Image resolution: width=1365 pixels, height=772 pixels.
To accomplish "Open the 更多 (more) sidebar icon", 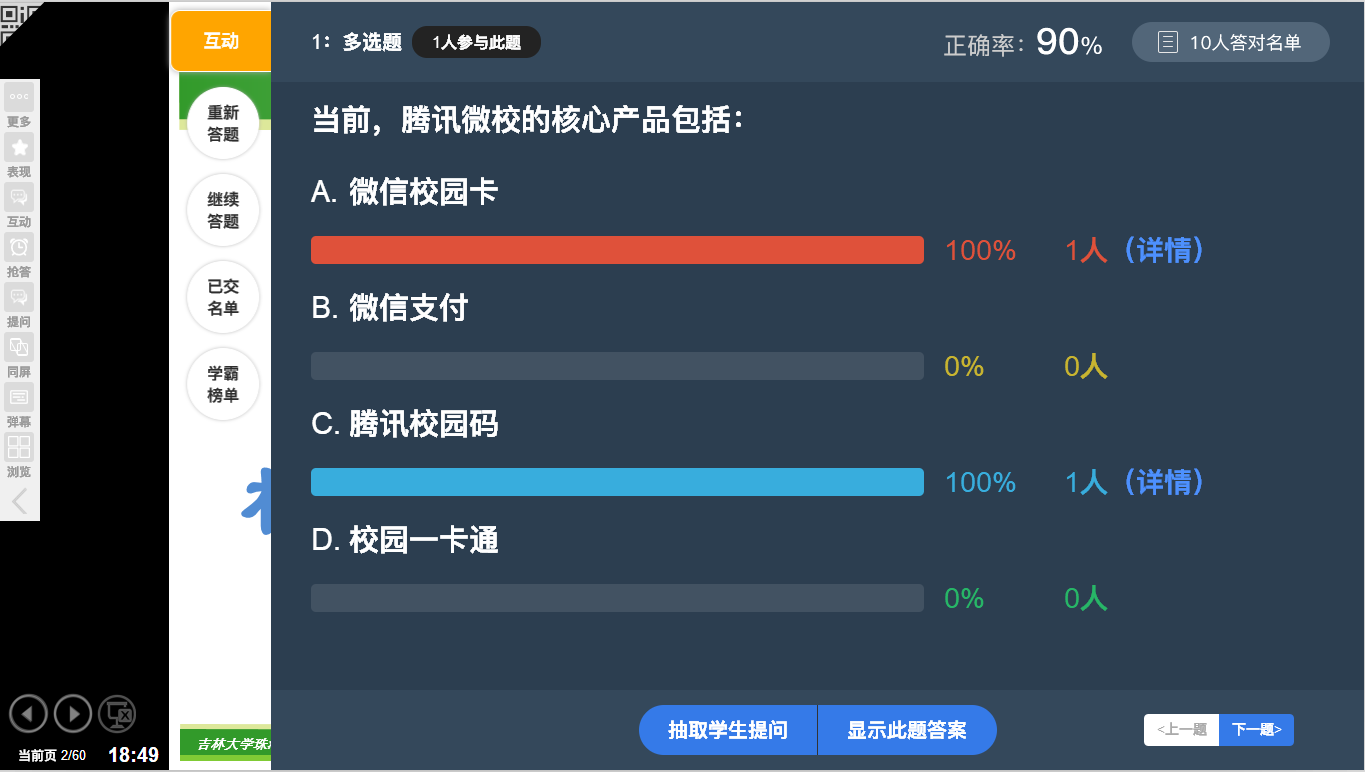I will pos(19,97).
